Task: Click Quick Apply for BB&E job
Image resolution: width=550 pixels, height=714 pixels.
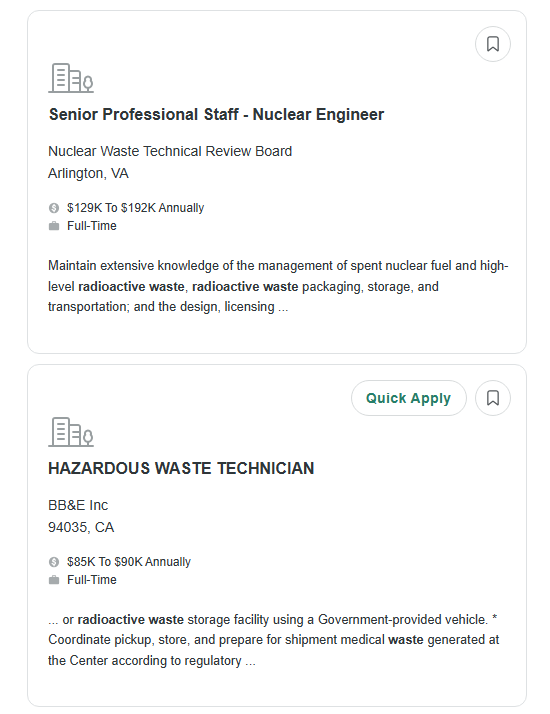Action: pos(408,398)
